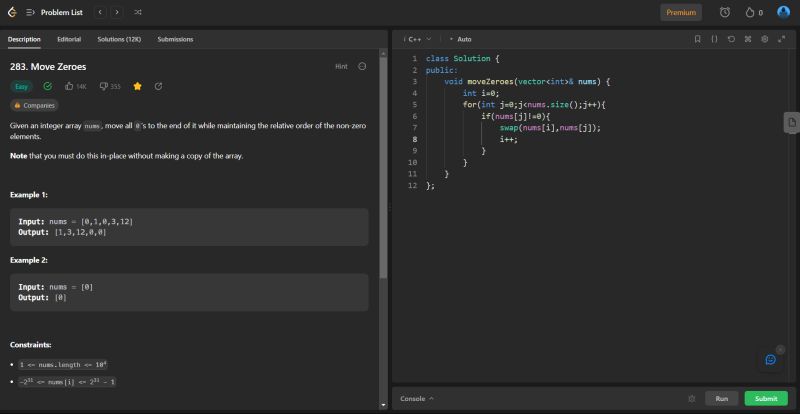Click the format code braces icon
Image resolution: width=800 pixels, height=414 pixels.
coord(714,39)
